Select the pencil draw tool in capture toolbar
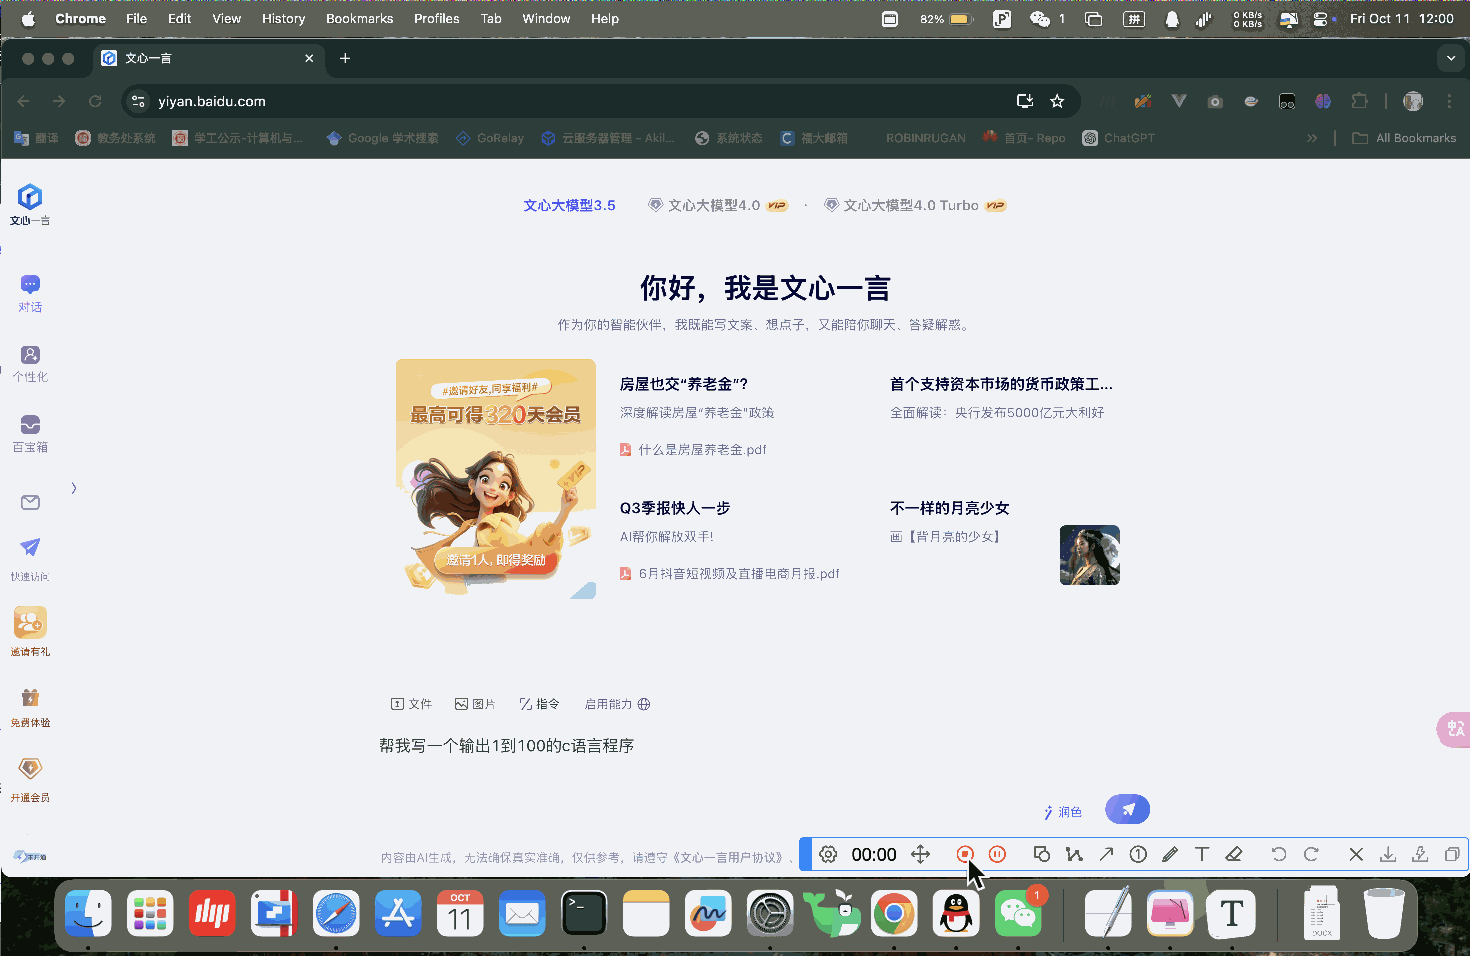Screen dimensions: 1470x956 tap(1170, 854)
